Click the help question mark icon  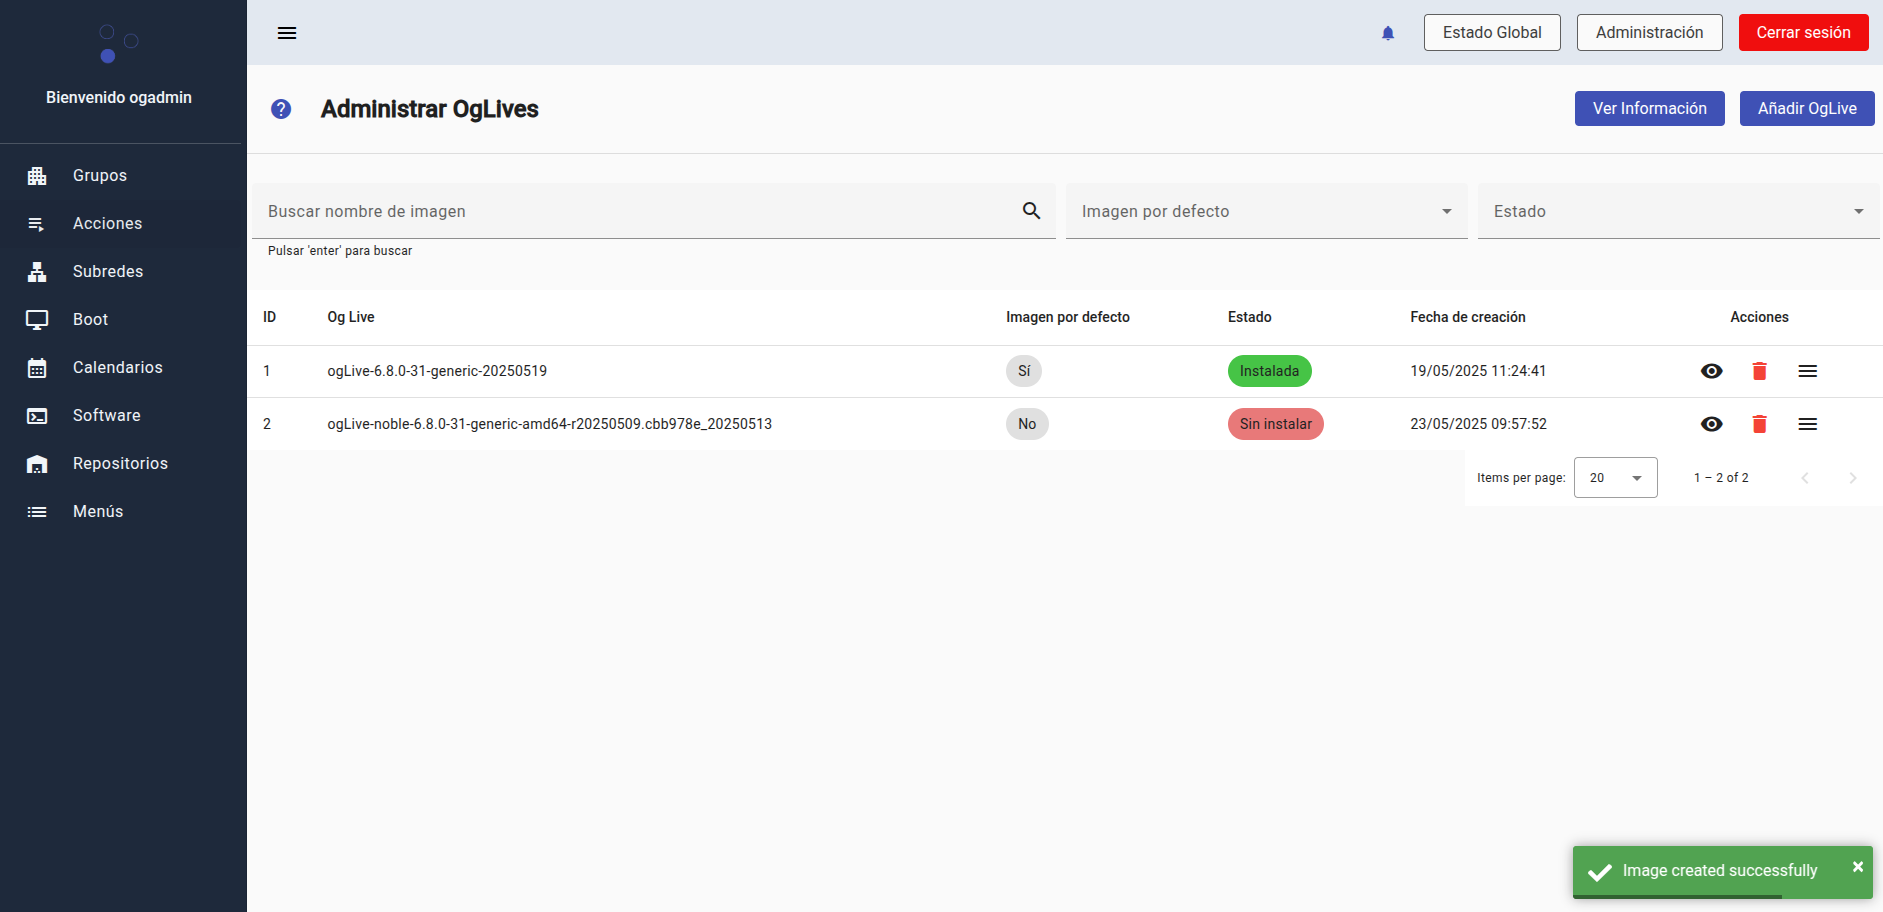pos(281,109)
